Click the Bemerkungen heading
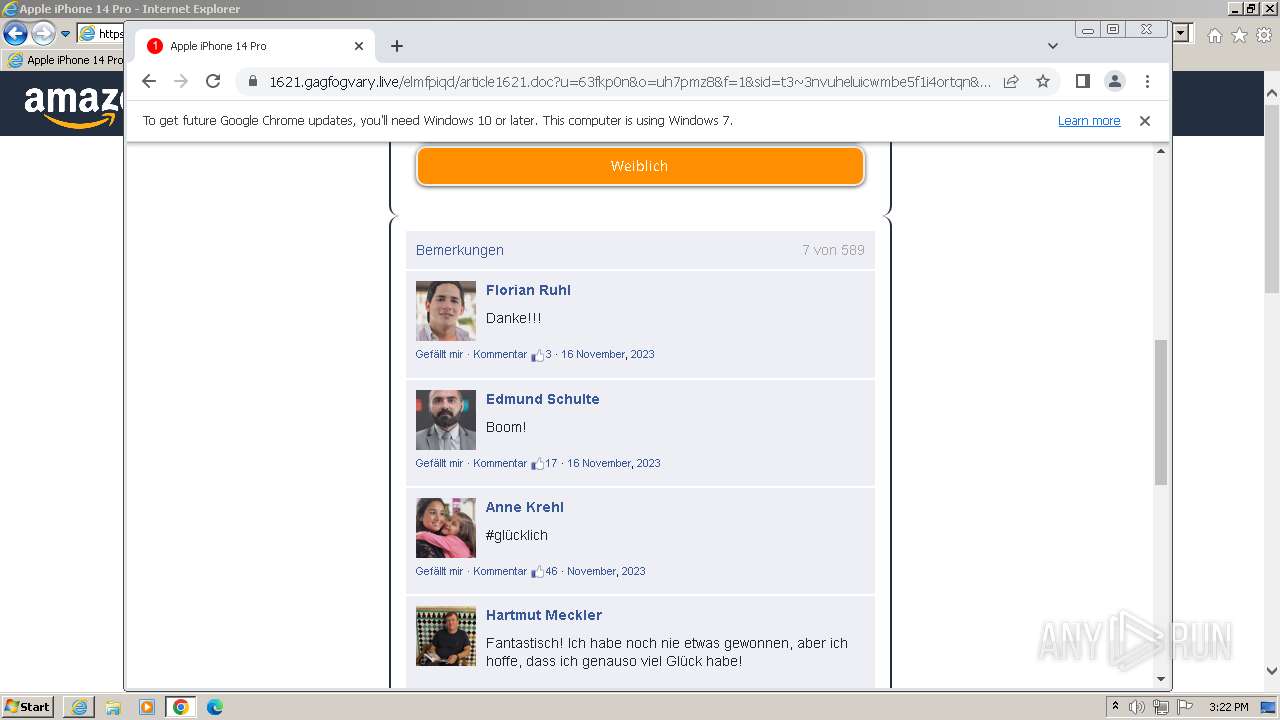 [460, 250]
